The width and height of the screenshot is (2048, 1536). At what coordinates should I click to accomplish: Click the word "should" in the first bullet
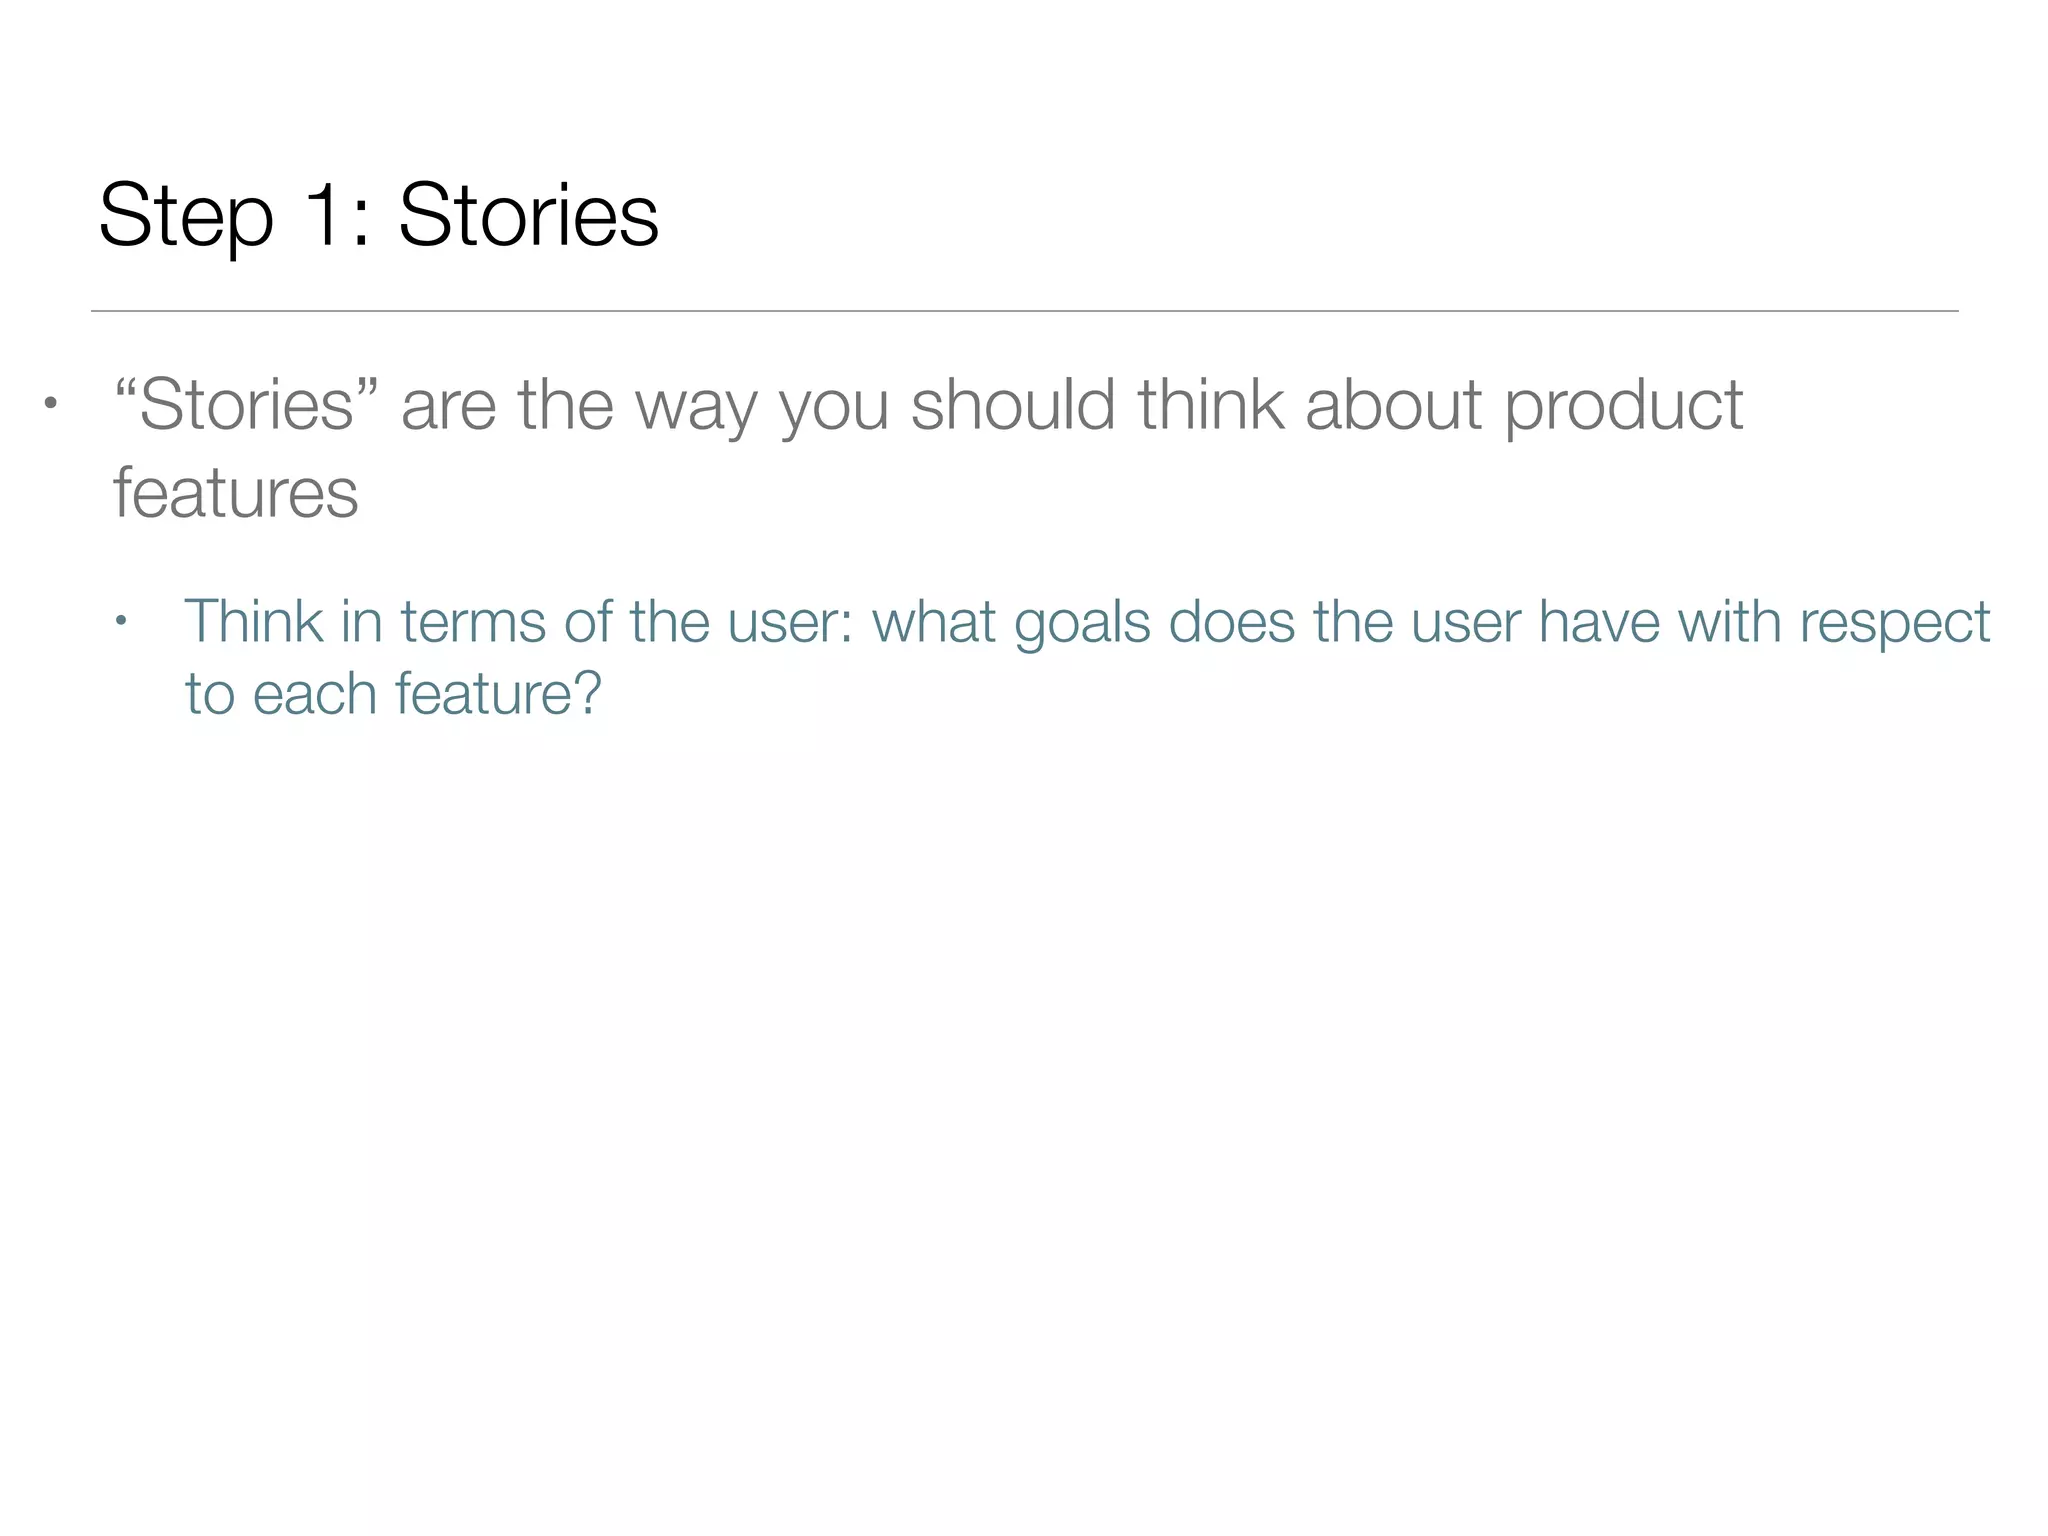click(1012, 405)
